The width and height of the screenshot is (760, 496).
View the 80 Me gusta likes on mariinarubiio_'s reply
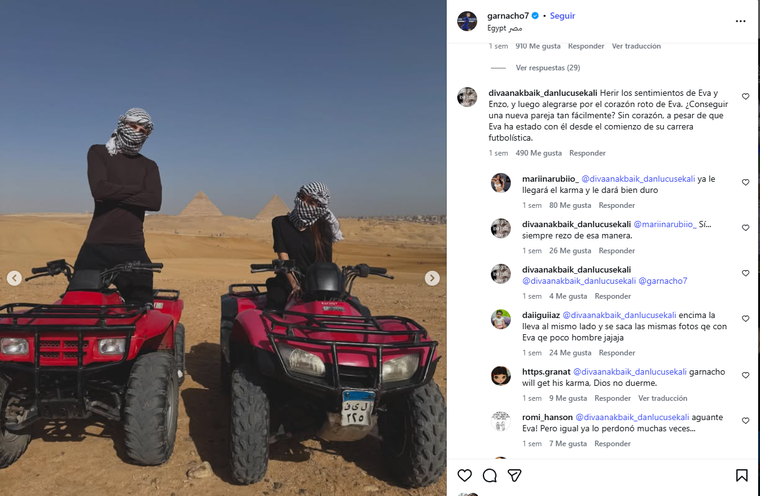[570, 206]
